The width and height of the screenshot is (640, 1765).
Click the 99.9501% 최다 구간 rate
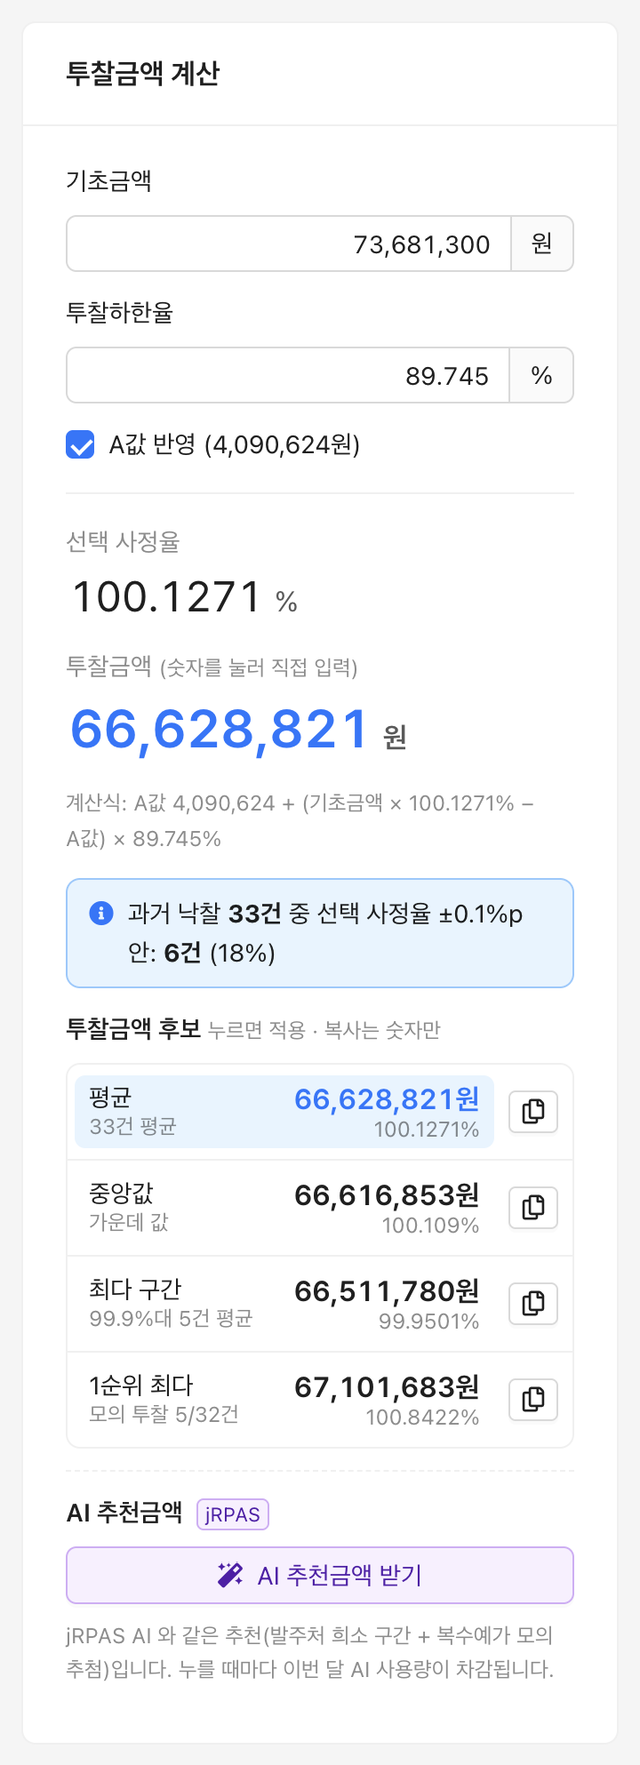point(429,1321)
